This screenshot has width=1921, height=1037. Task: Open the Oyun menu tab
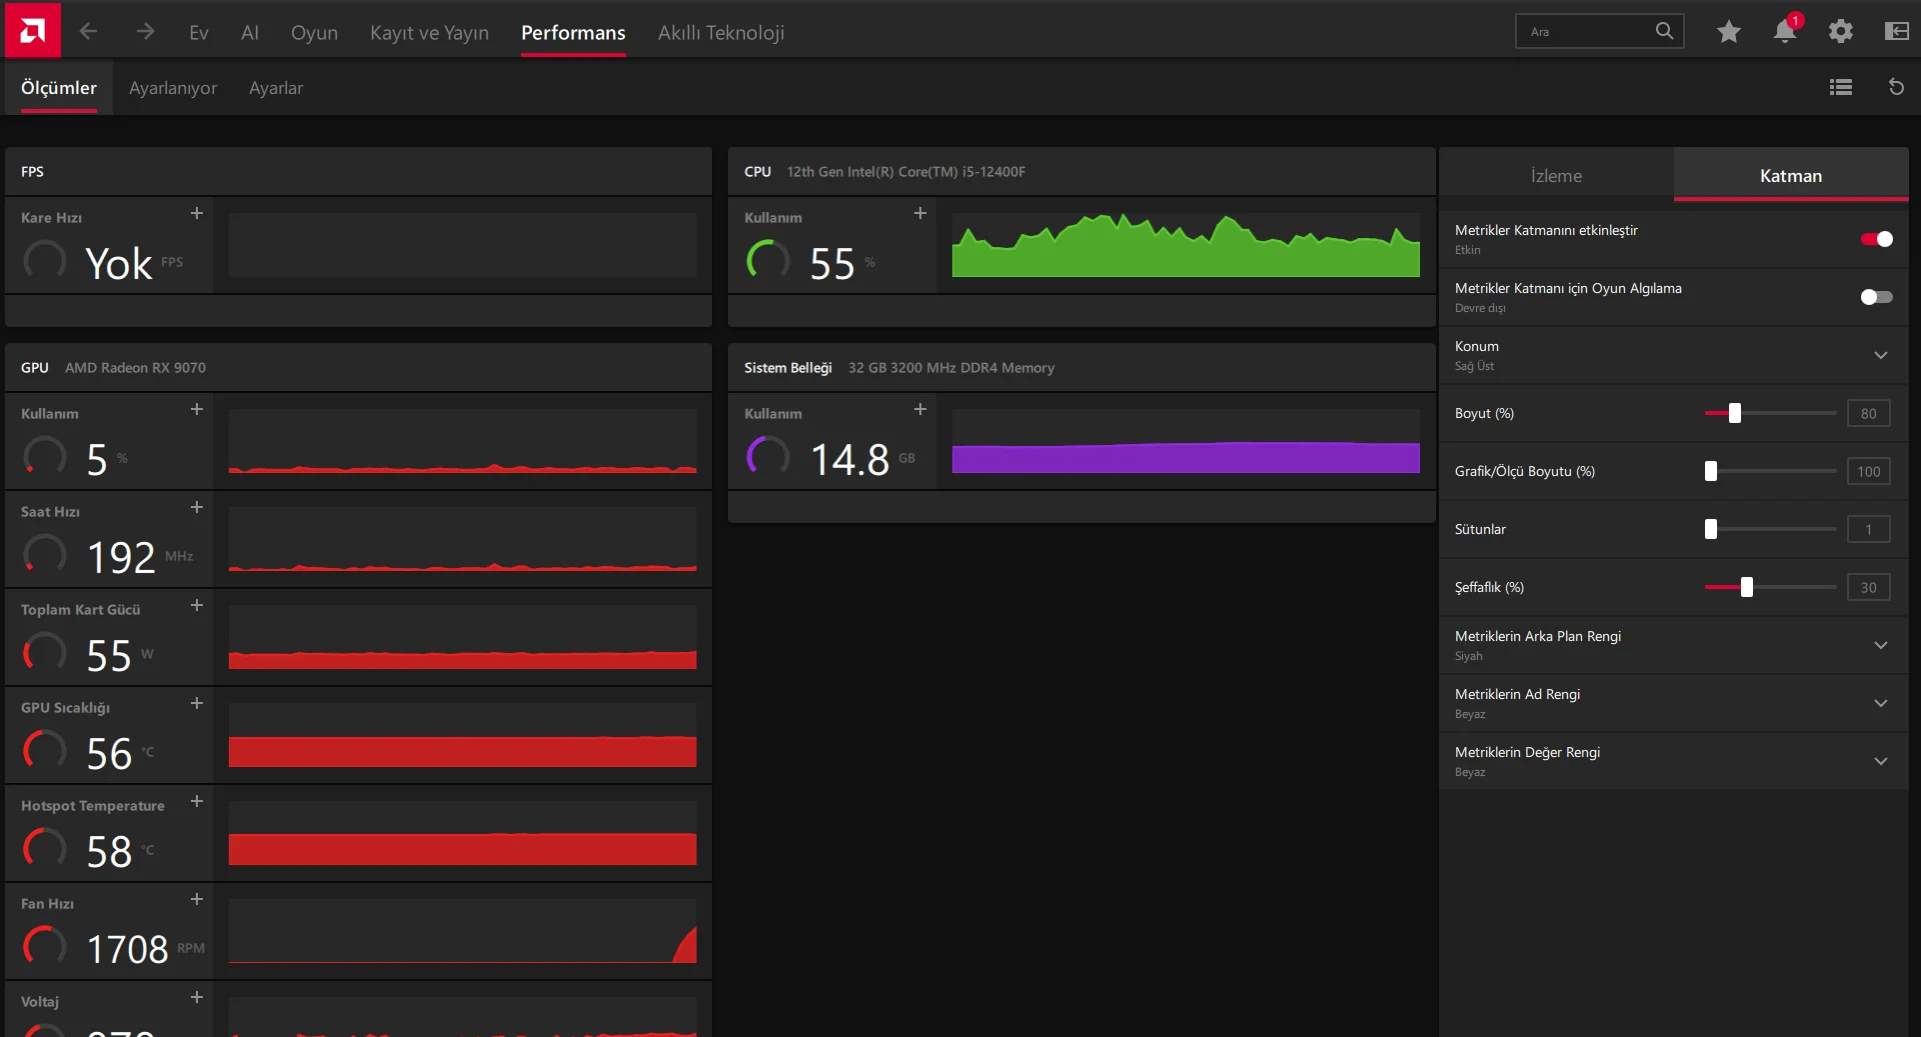[x=314, y=32]
